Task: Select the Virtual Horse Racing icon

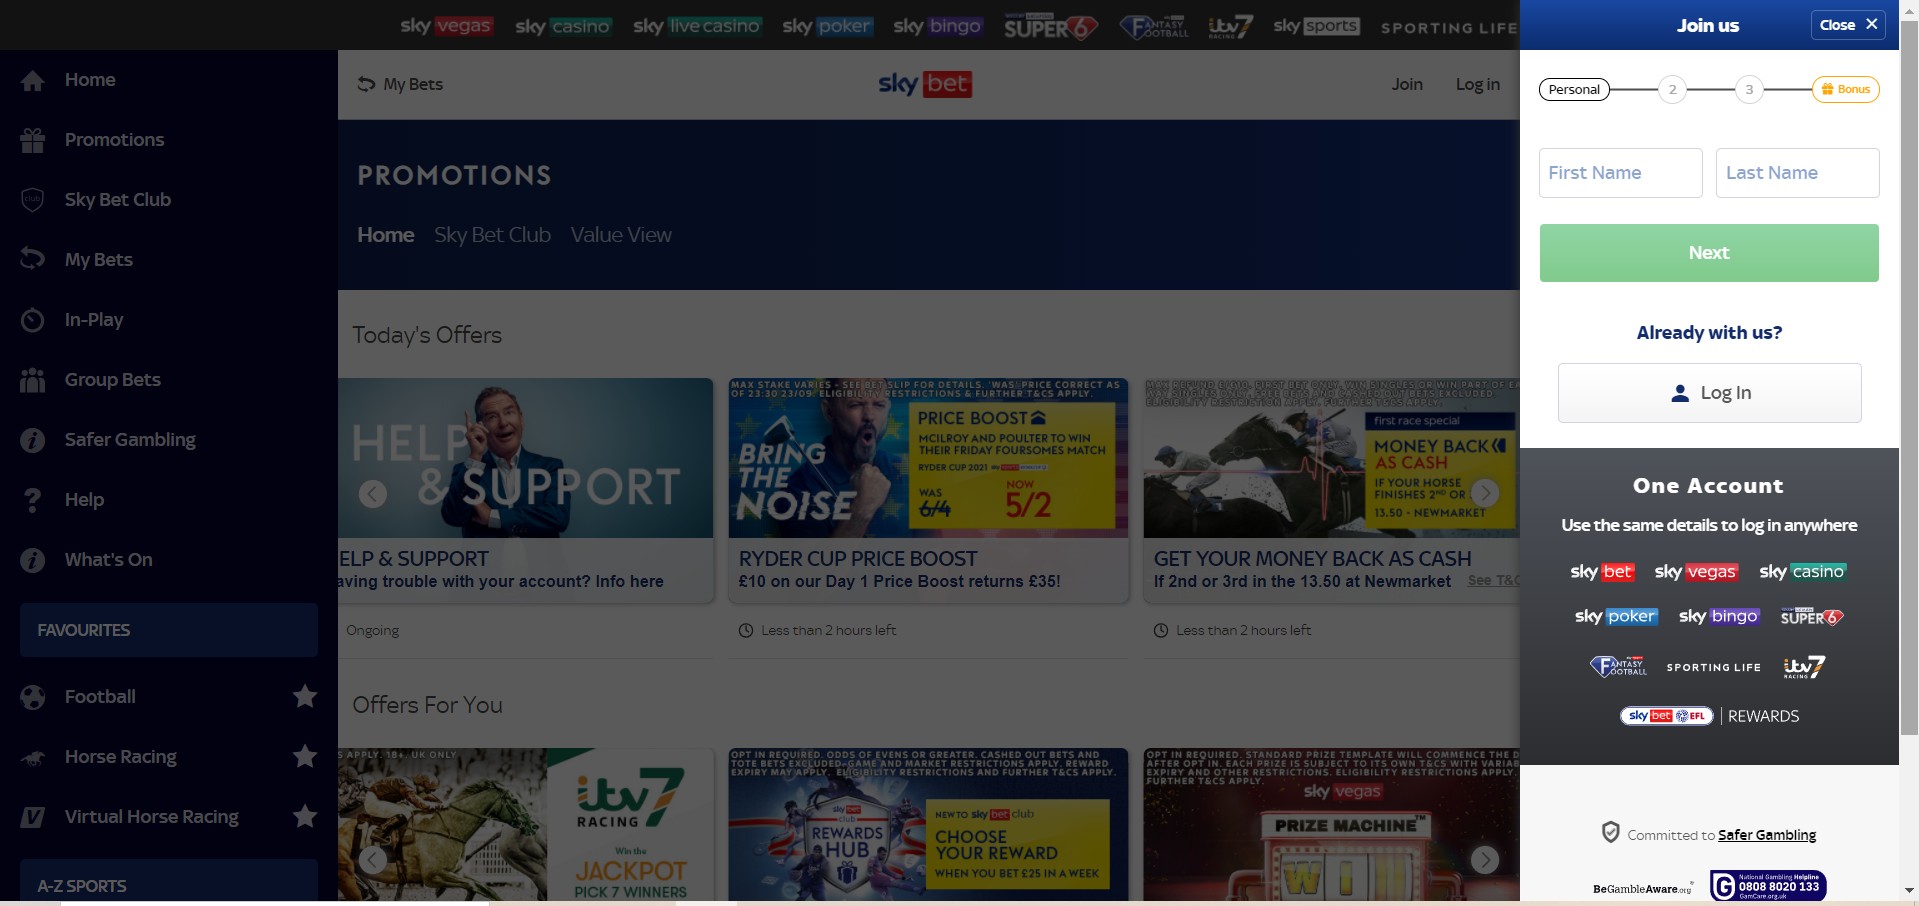Action: tap(32, 817)
